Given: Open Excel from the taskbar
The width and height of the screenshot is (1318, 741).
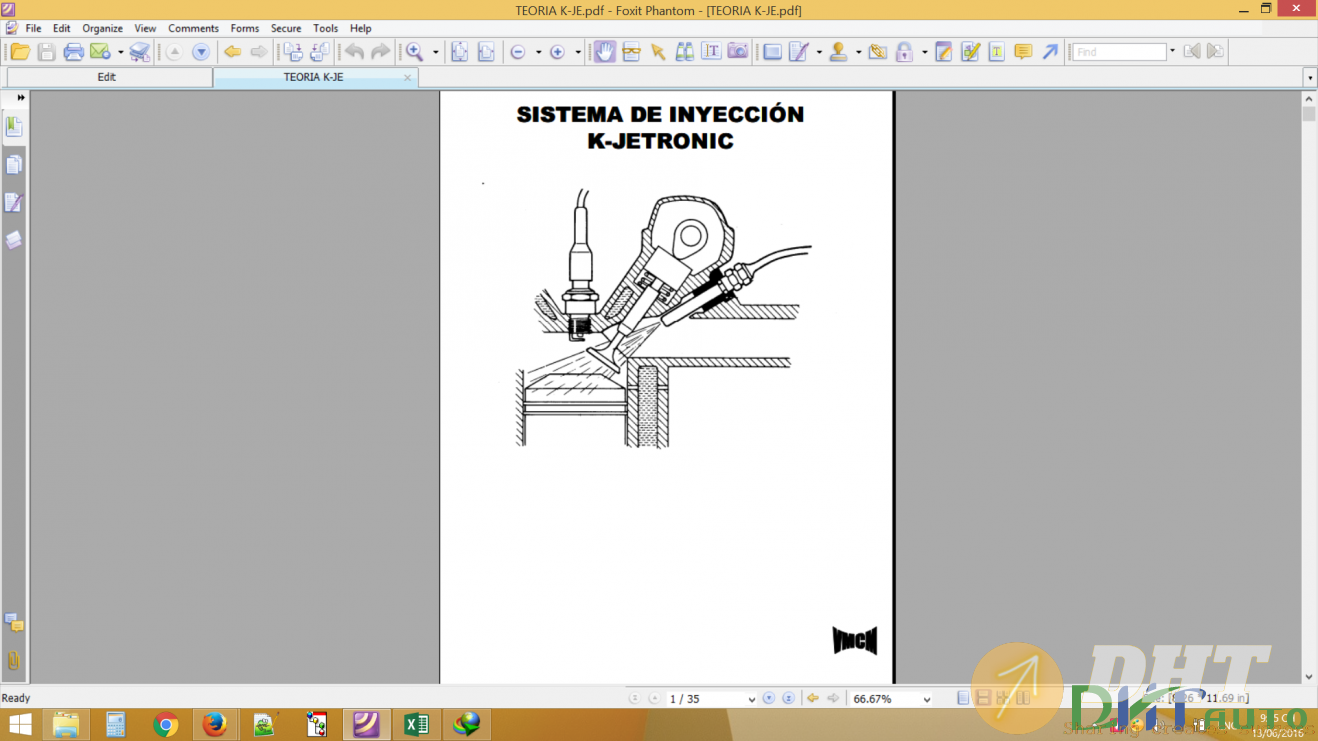Looking at the screenshot, I should tap(417, 725).
